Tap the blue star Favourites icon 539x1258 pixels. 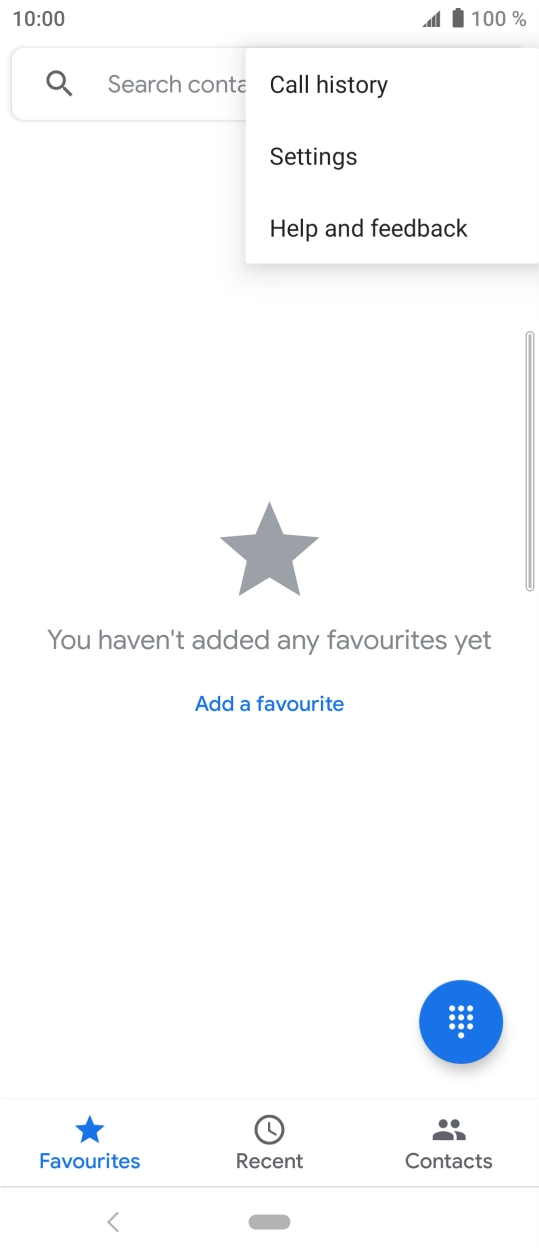tap(90, 1130)
